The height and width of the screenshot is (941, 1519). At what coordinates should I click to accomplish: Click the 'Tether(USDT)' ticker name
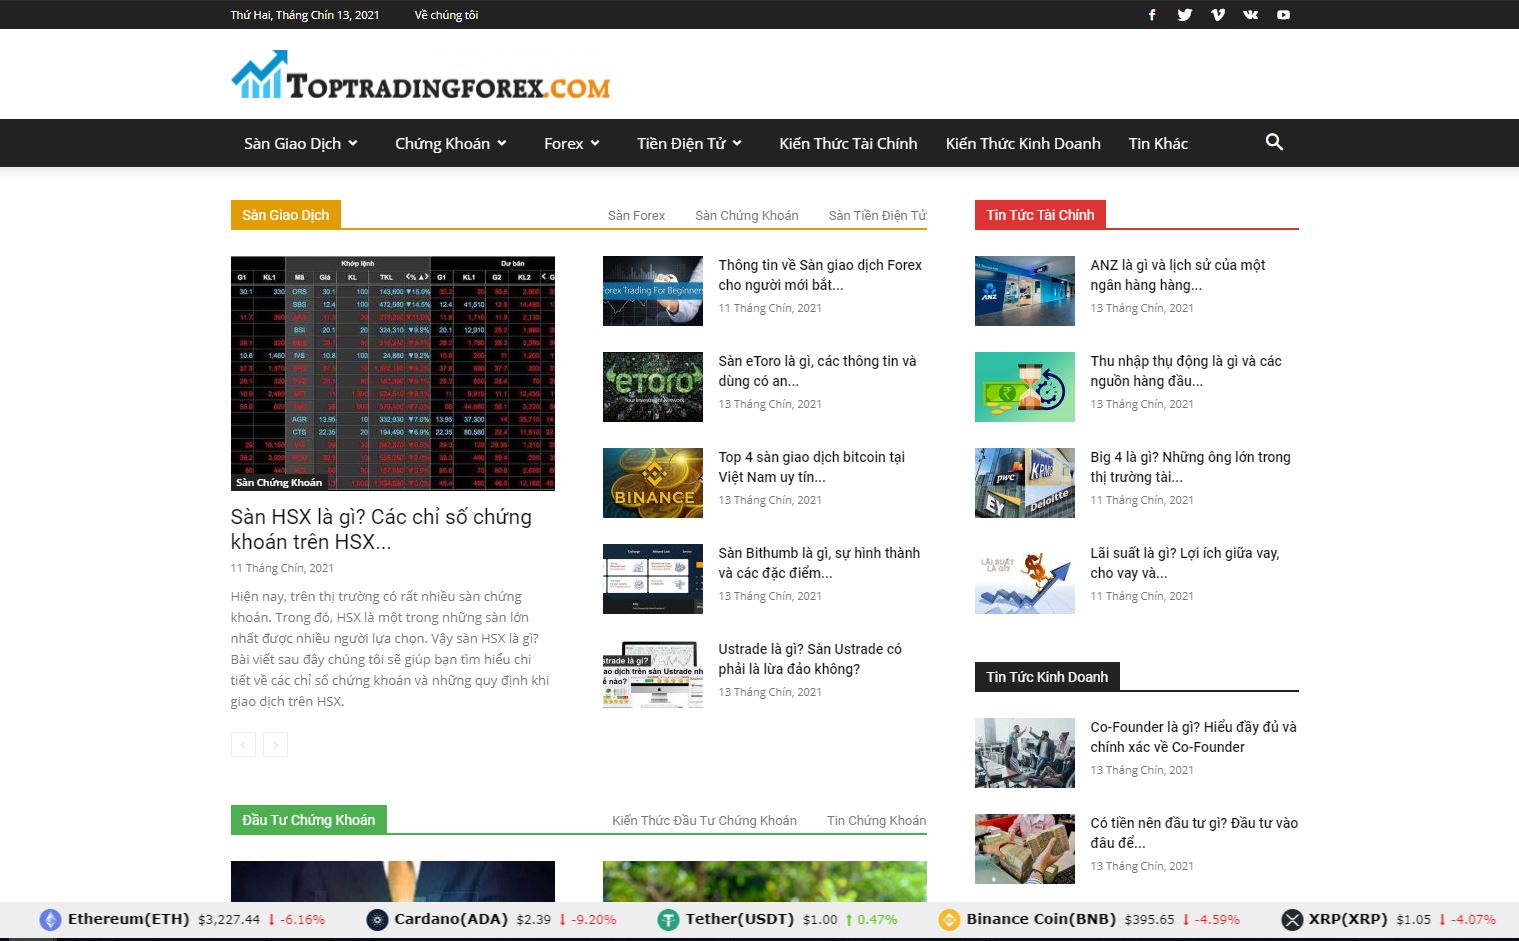click(740, 919)
